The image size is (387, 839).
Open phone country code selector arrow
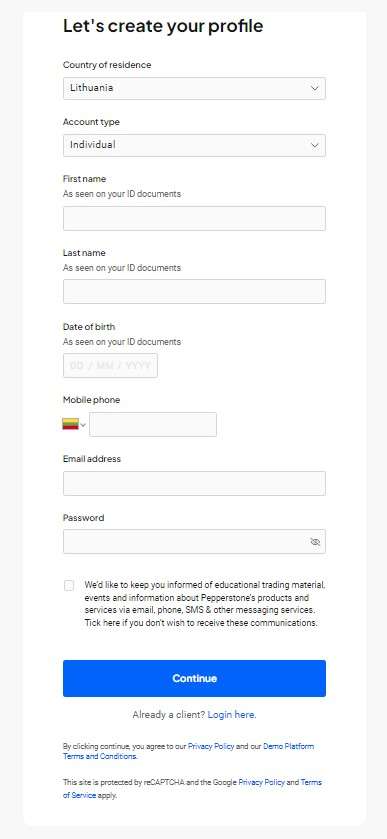83,425
